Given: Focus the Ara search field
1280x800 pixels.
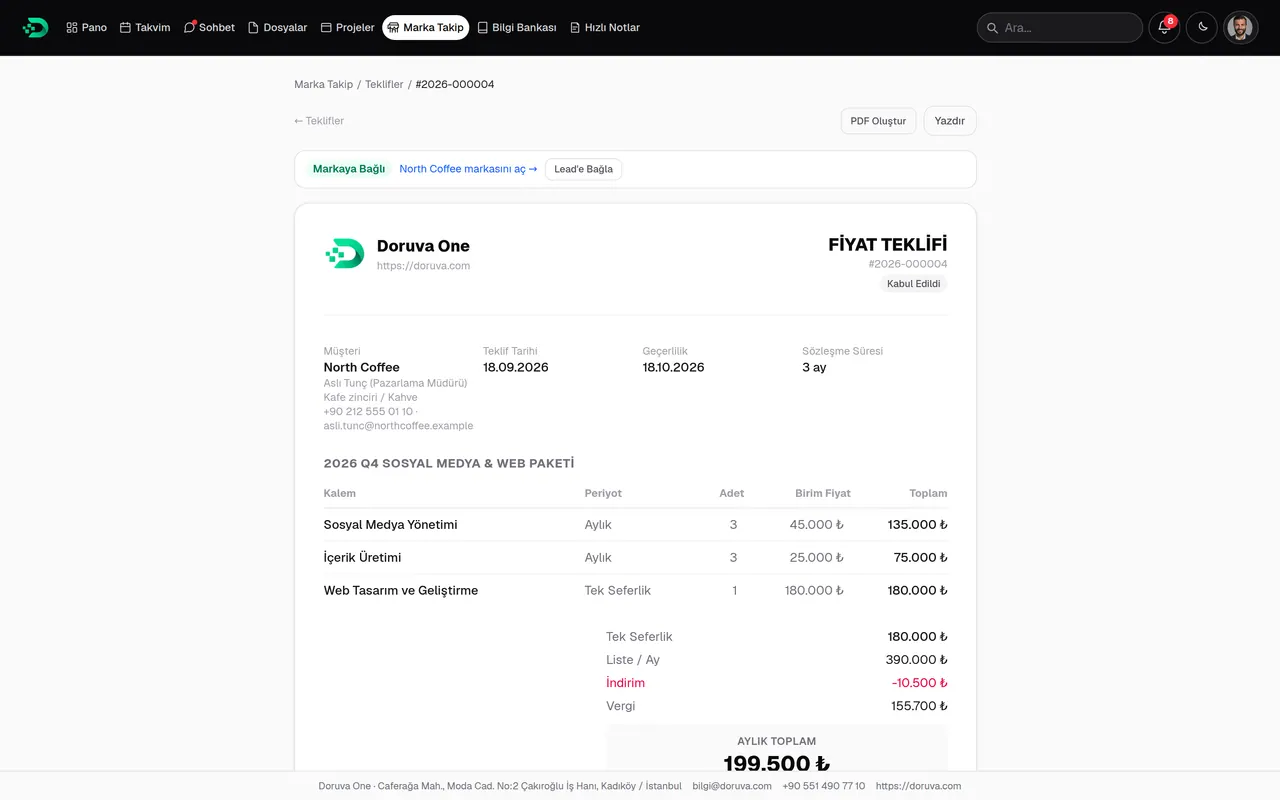Looking at the screenshot, I should [1060, 27].
